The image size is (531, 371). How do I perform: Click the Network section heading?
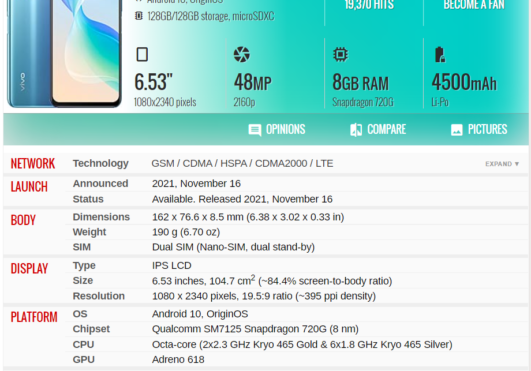coord(33,163)
